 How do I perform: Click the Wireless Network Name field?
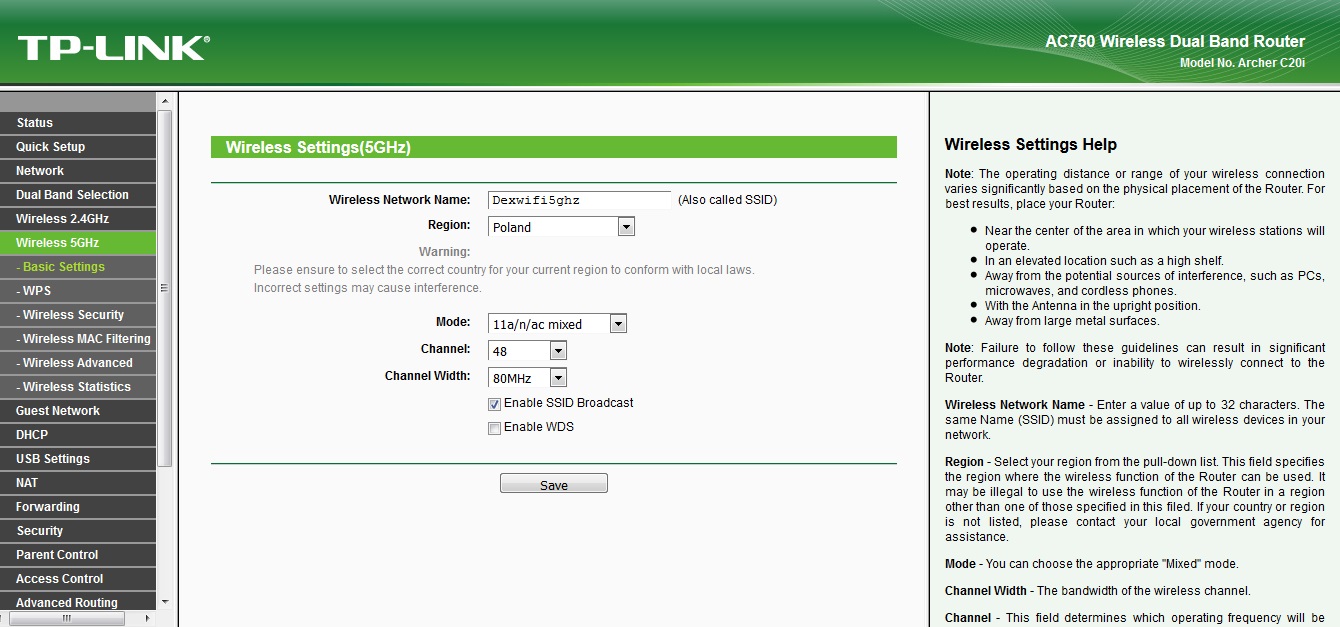click(x=580, y=200)
